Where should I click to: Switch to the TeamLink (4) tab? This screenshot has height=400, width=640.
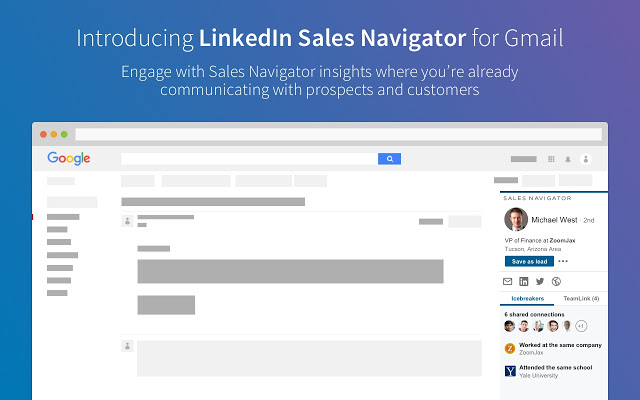581,298
